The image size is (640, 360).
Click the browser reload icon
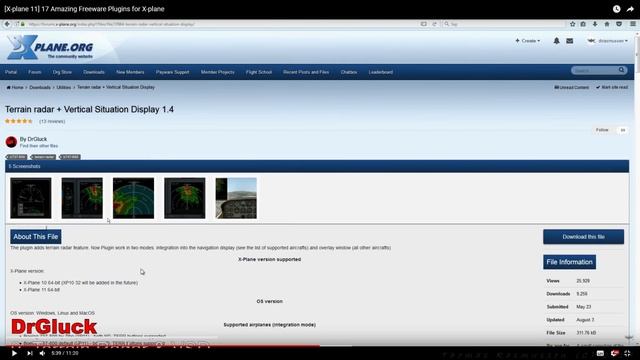(x=434, y=24)
